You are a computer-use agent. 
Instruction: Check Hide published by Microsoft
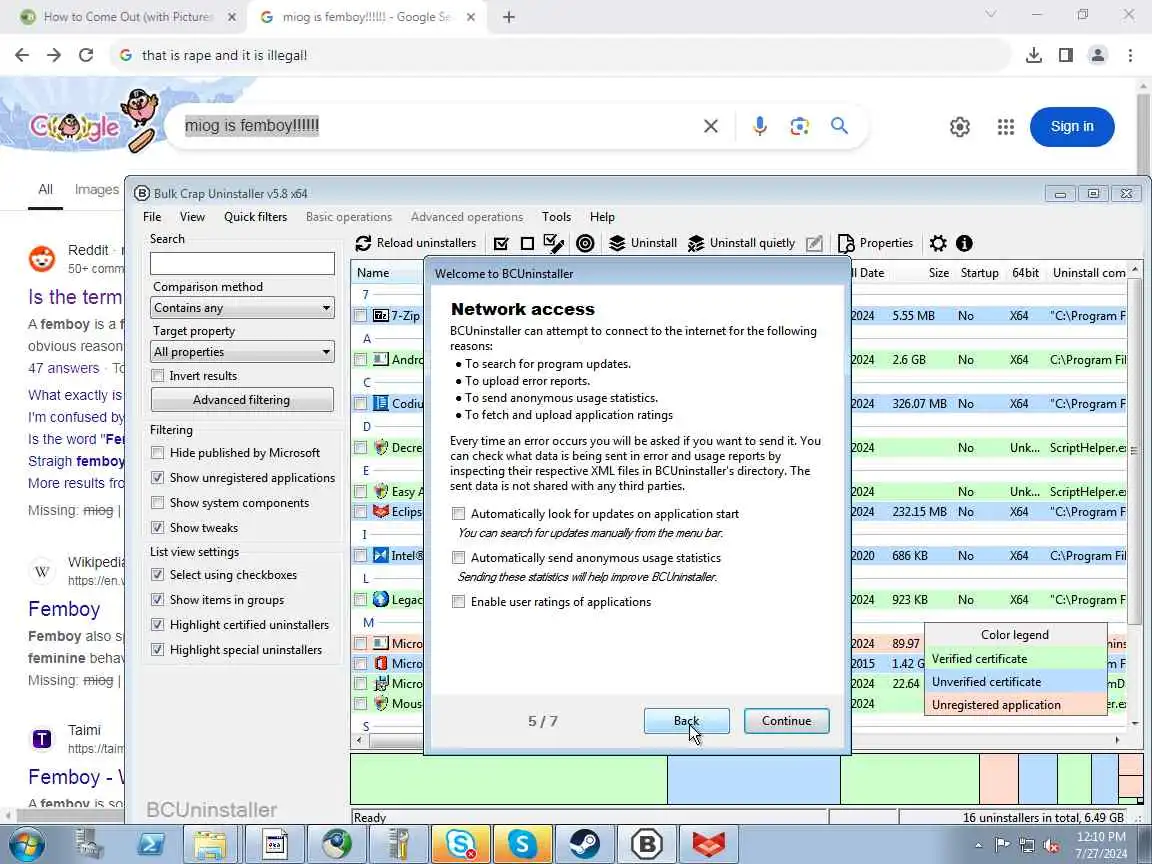(x=157, y=453)
